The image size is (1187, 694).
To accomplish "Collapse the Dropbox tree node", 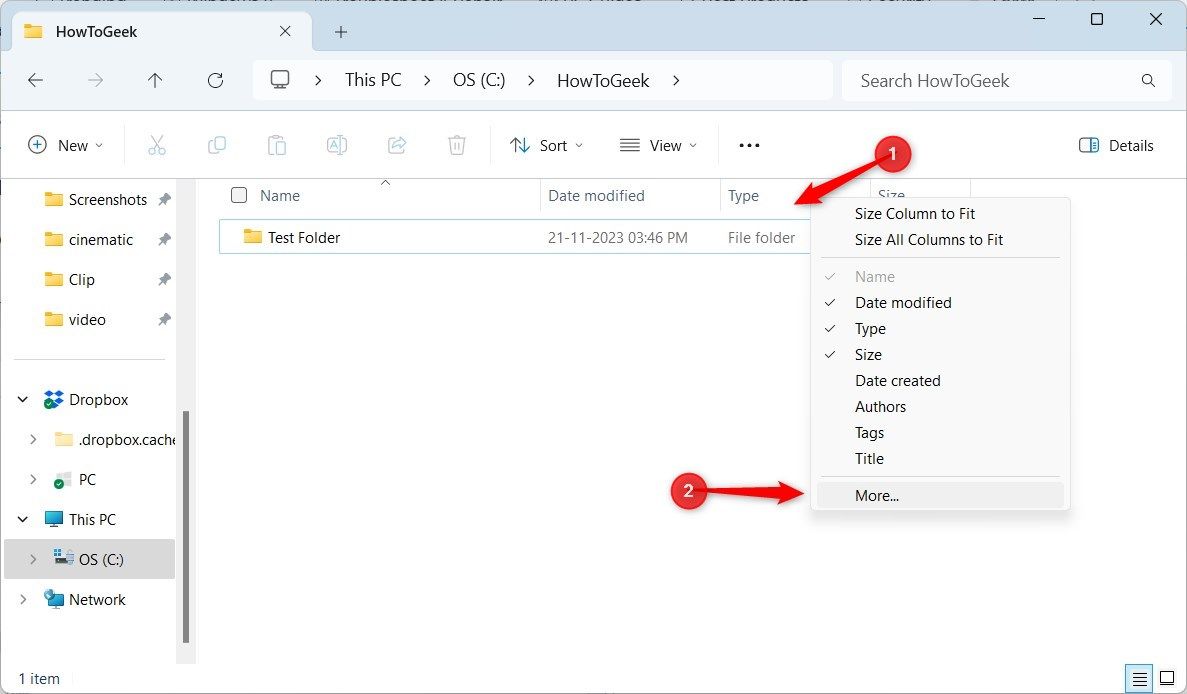I will [23, 399].
